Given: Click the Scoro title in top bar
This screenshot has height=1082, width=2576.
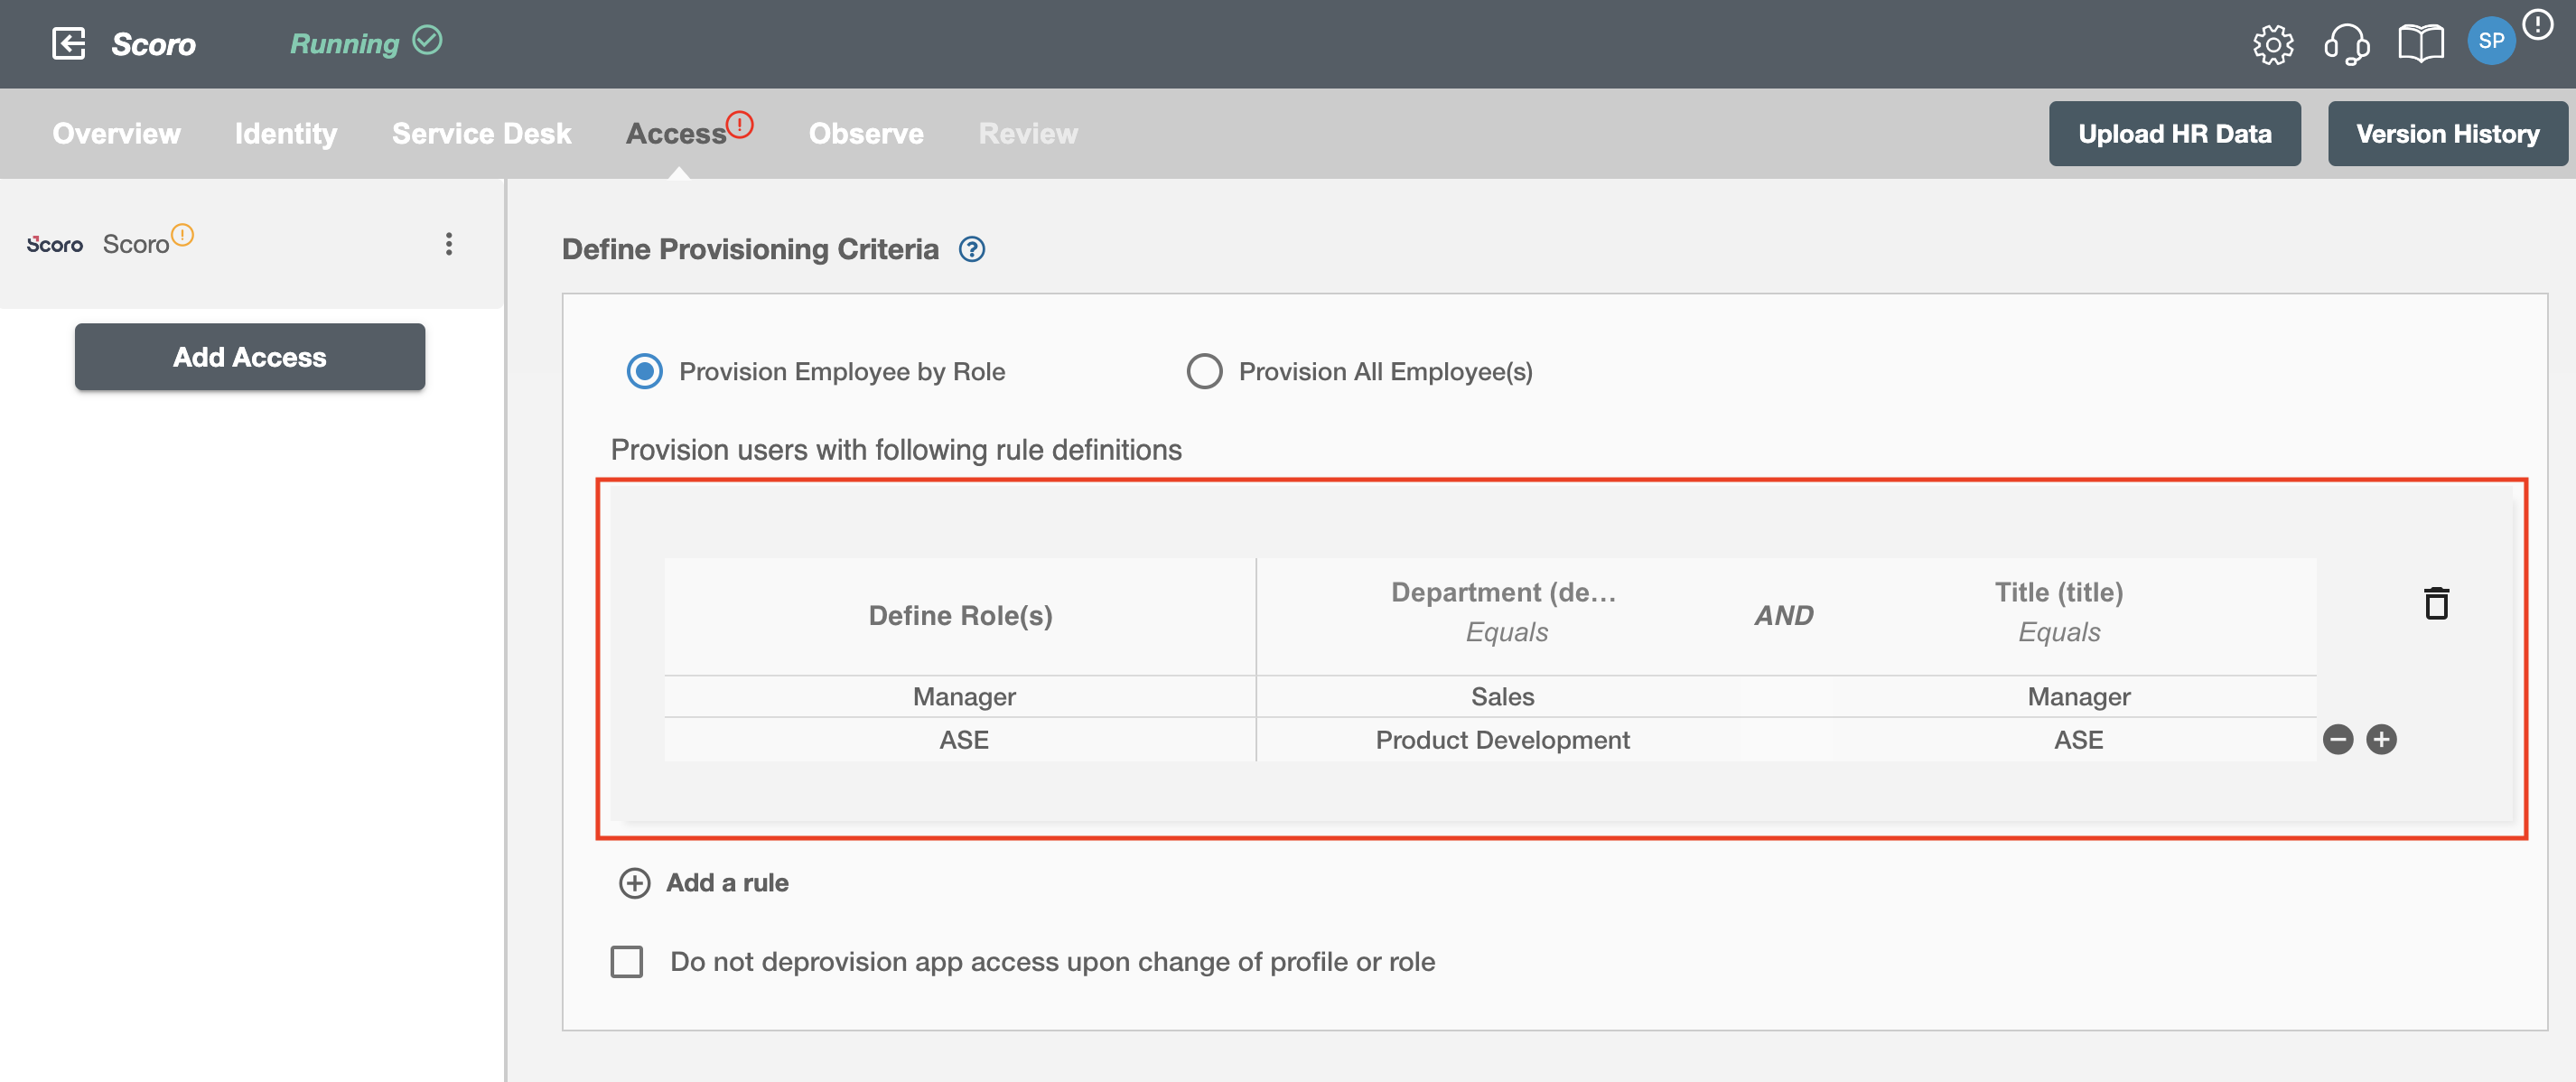Looking at the screenshot, I should click(x=153, y=44).
